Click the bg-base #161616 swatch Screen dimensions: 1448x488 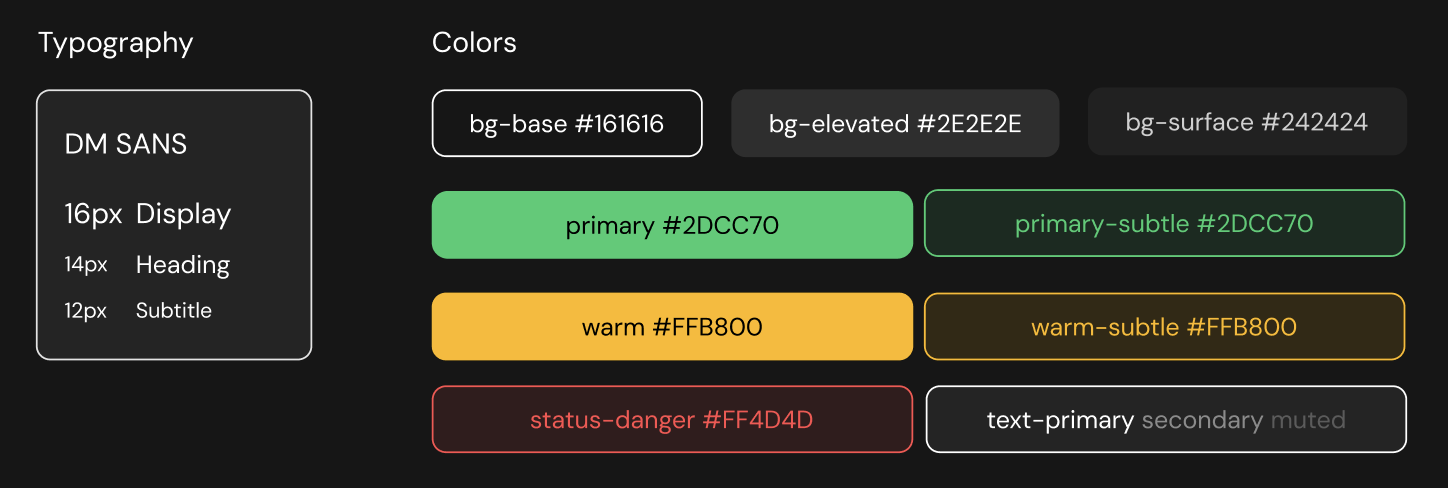coord(567,124)
